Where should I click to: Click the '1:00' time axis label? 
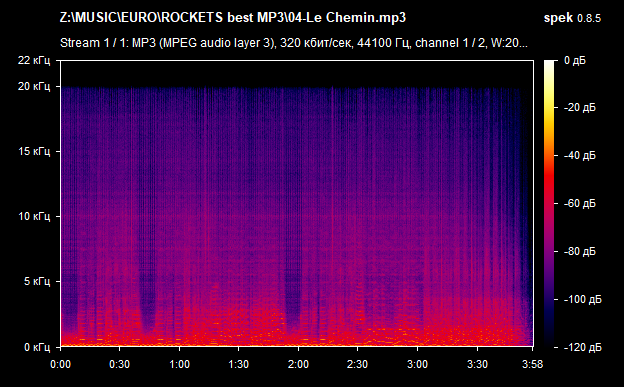tap(179, 364)
